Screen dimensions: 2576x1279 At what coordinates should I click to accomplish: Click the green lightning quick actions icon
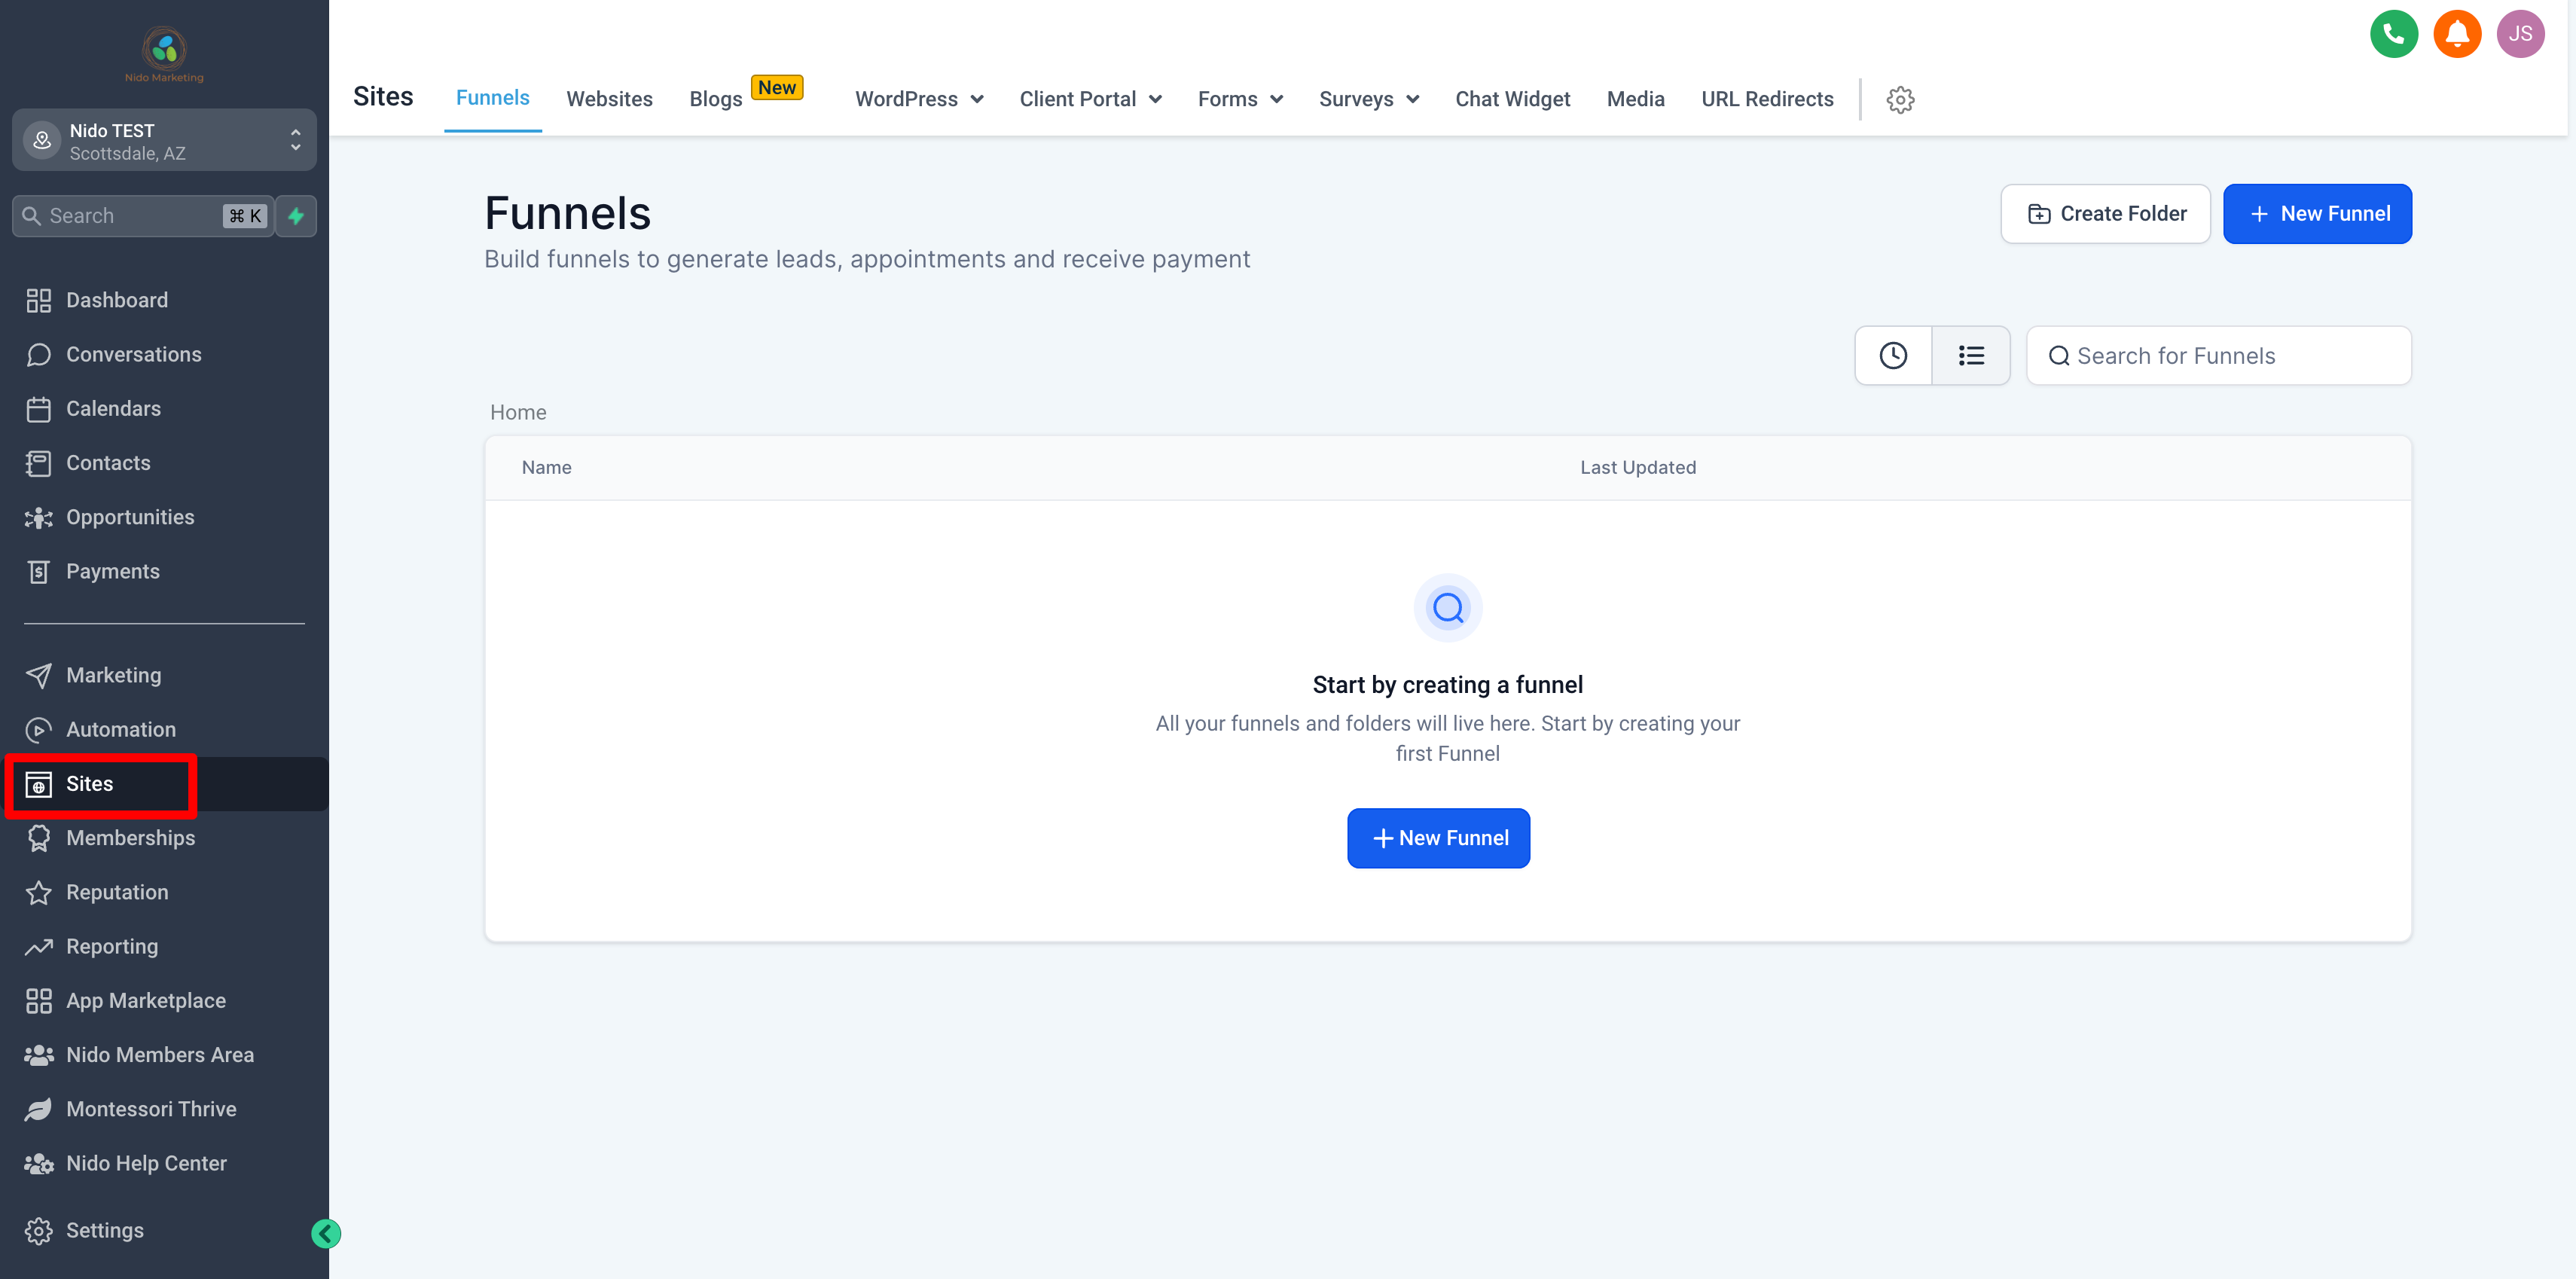pos(296,216)
